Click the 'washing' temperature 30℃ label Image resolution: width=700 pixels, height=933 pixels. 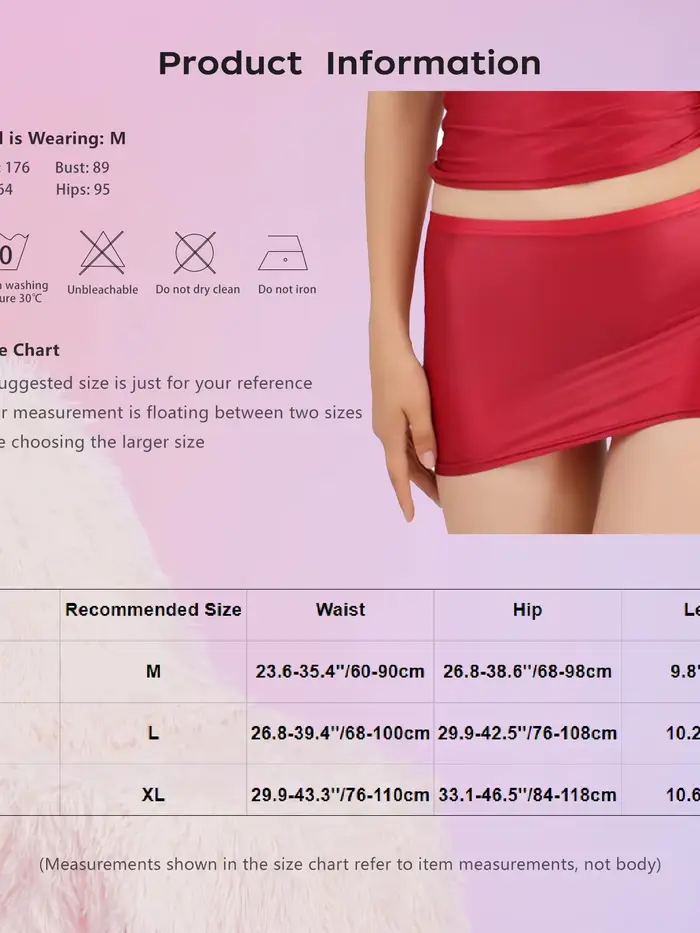(x=24, y=292)
